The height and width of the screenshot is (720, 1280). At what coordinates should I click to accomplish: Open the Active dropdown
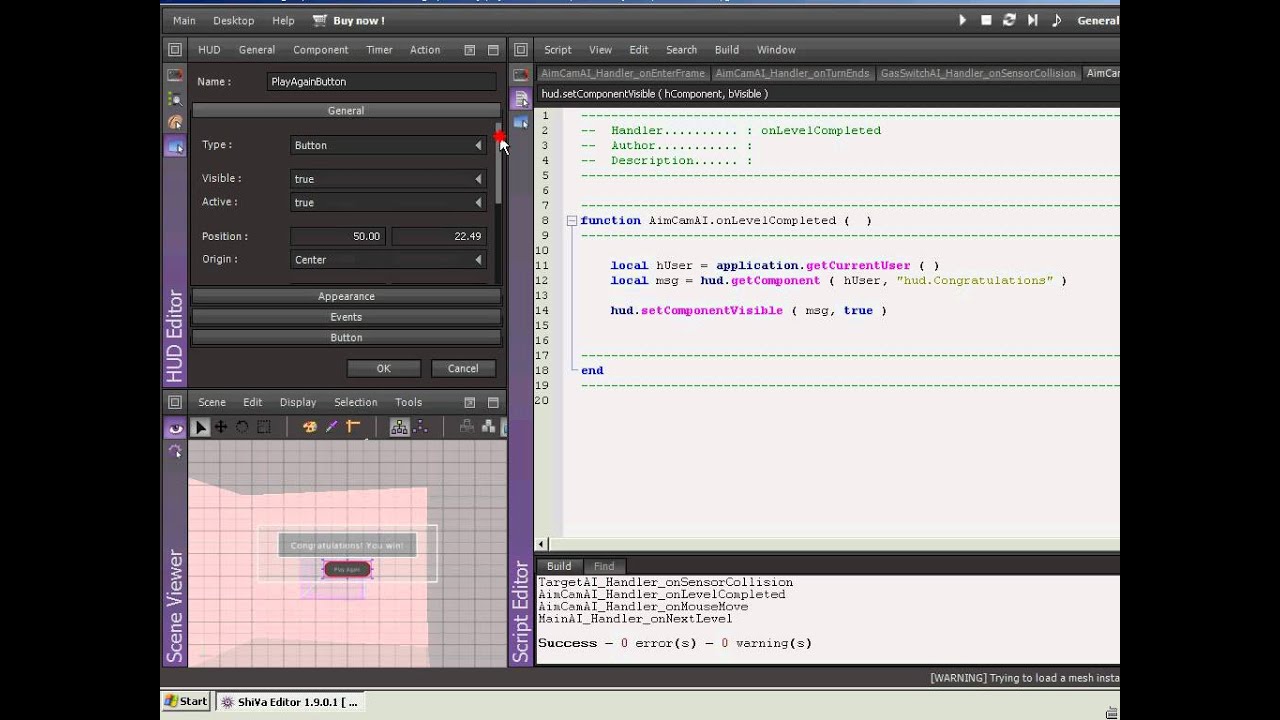388,202
